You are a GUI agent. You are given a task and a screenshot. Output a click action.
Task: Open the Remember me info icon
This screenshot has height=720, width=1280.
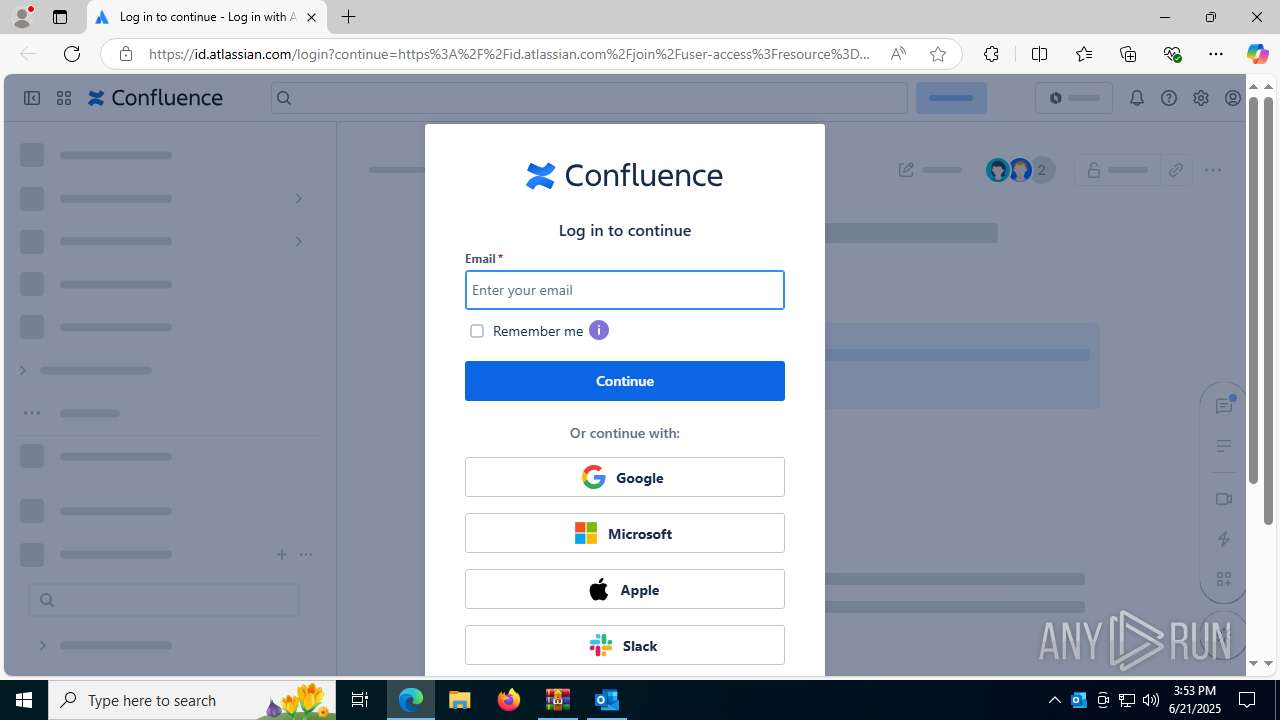(598, 330)
